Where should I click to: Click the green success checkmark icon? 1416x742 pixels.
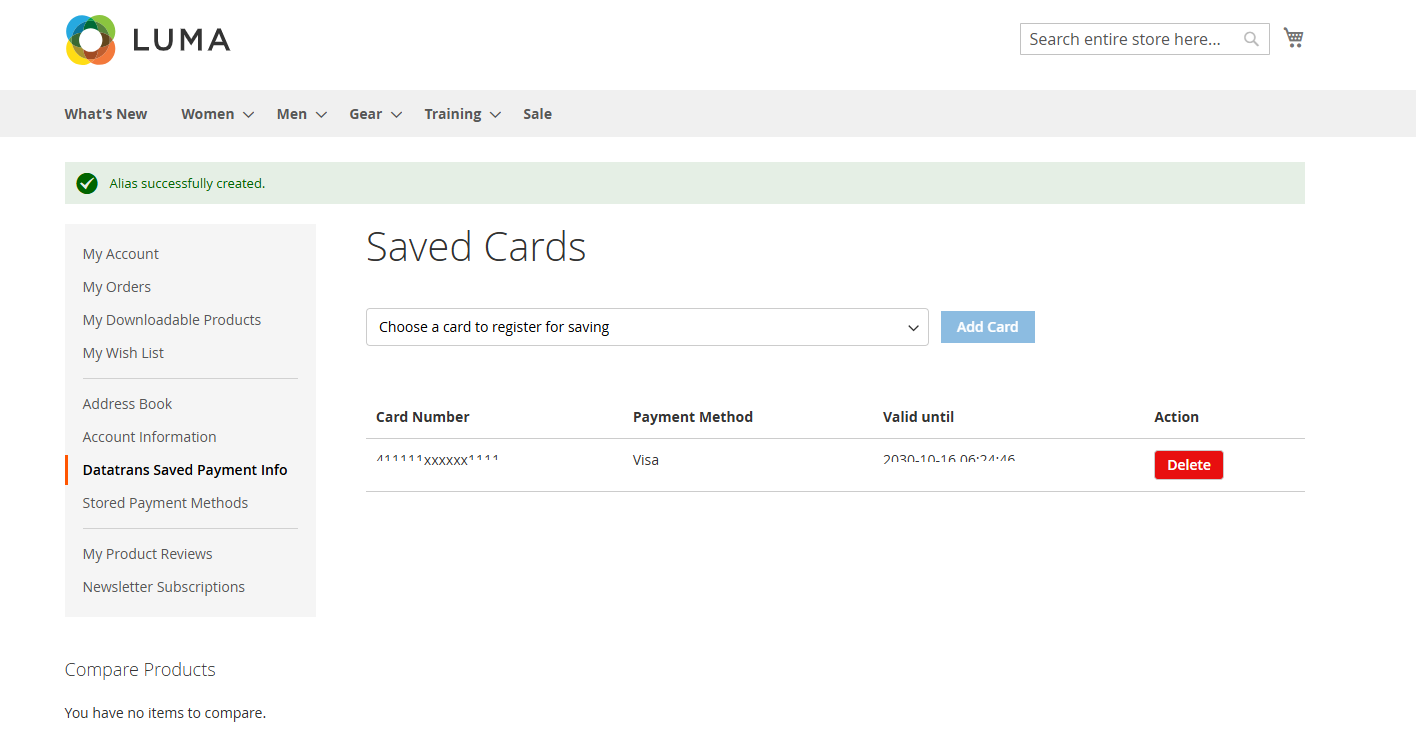(x=86, y=183)
